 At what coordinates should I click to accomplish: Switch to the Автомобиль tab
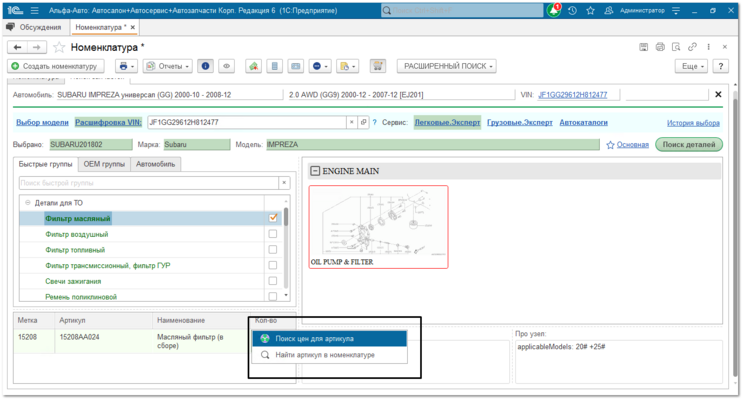pos(155,164)
